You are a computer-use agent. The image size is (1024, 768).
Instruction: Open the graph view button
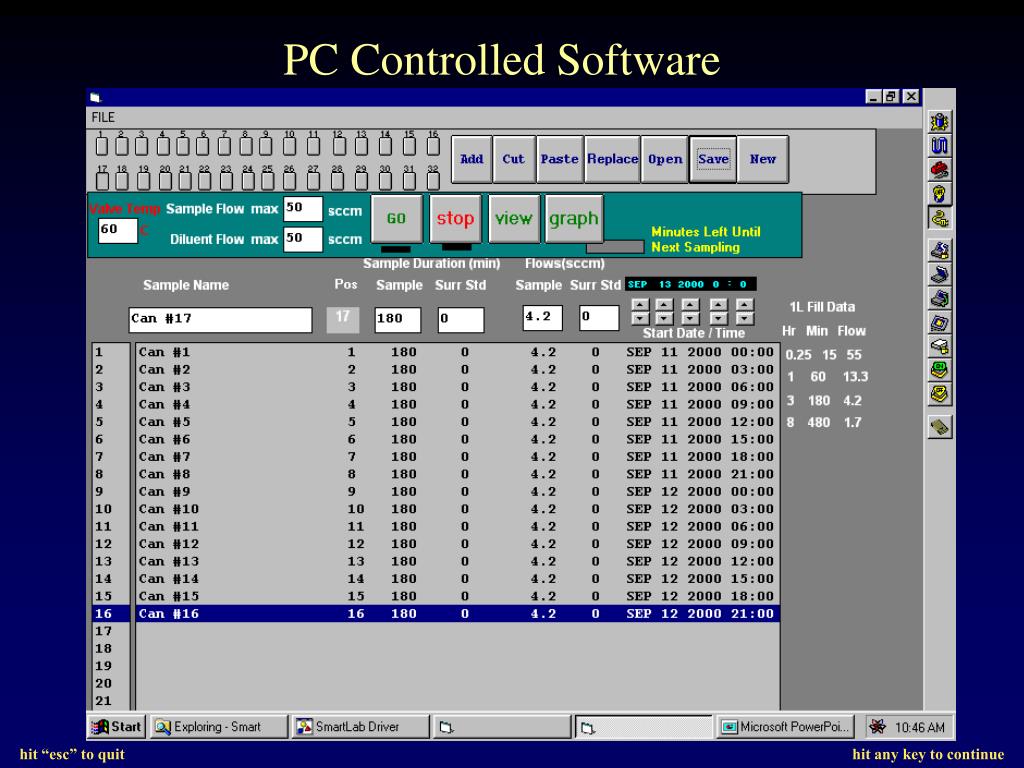point(573,218)
